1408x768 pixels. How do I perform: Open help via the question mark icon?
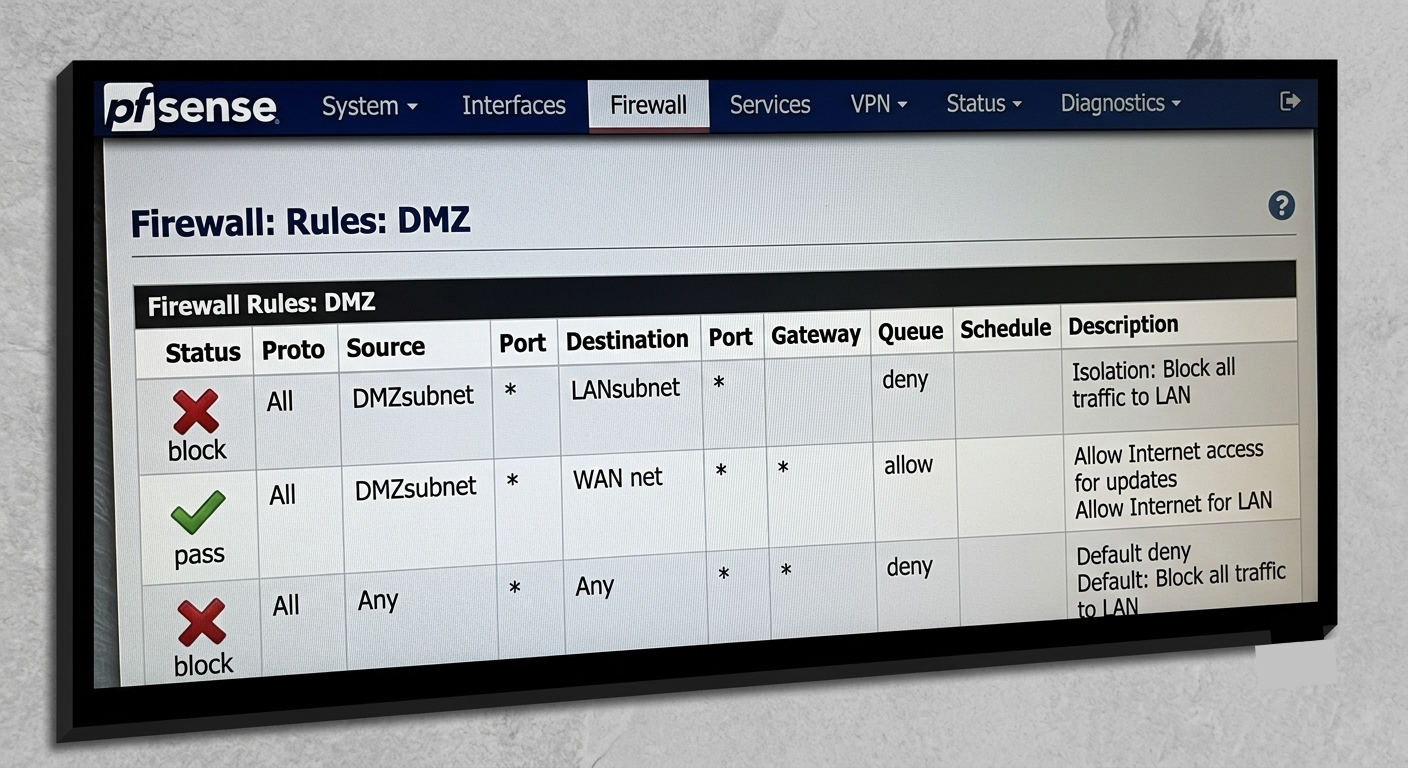click(1281, 206)
